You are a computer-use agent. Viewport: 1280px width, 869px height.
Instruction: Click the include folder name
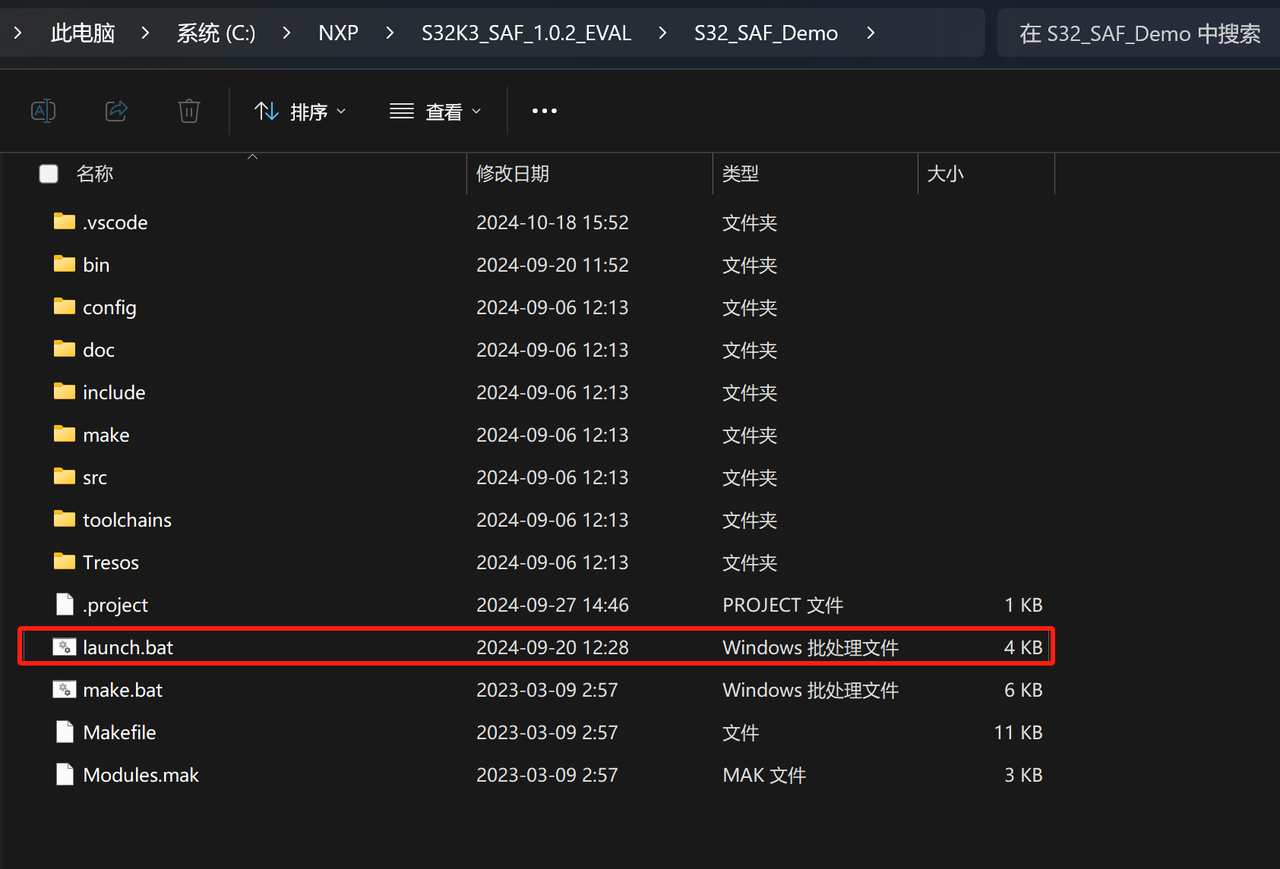114,392
